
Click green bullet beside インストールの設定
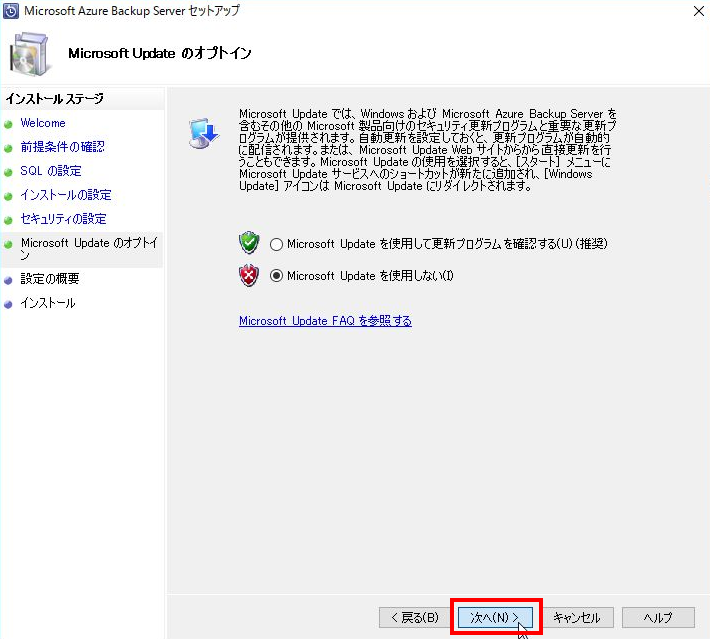8,197
